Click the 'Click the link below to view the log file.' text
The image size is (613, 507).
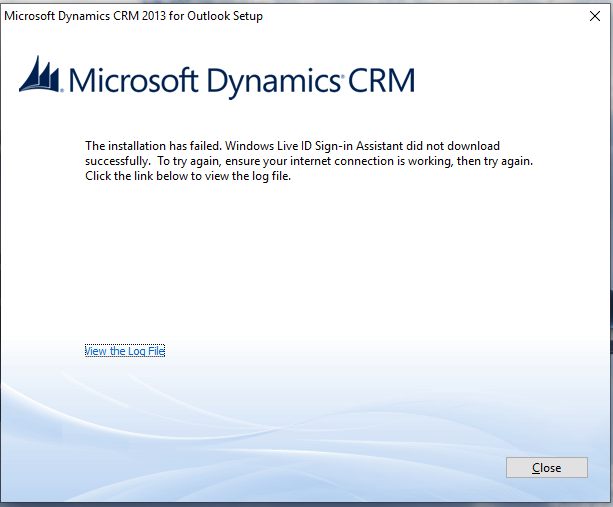point(188,176)
